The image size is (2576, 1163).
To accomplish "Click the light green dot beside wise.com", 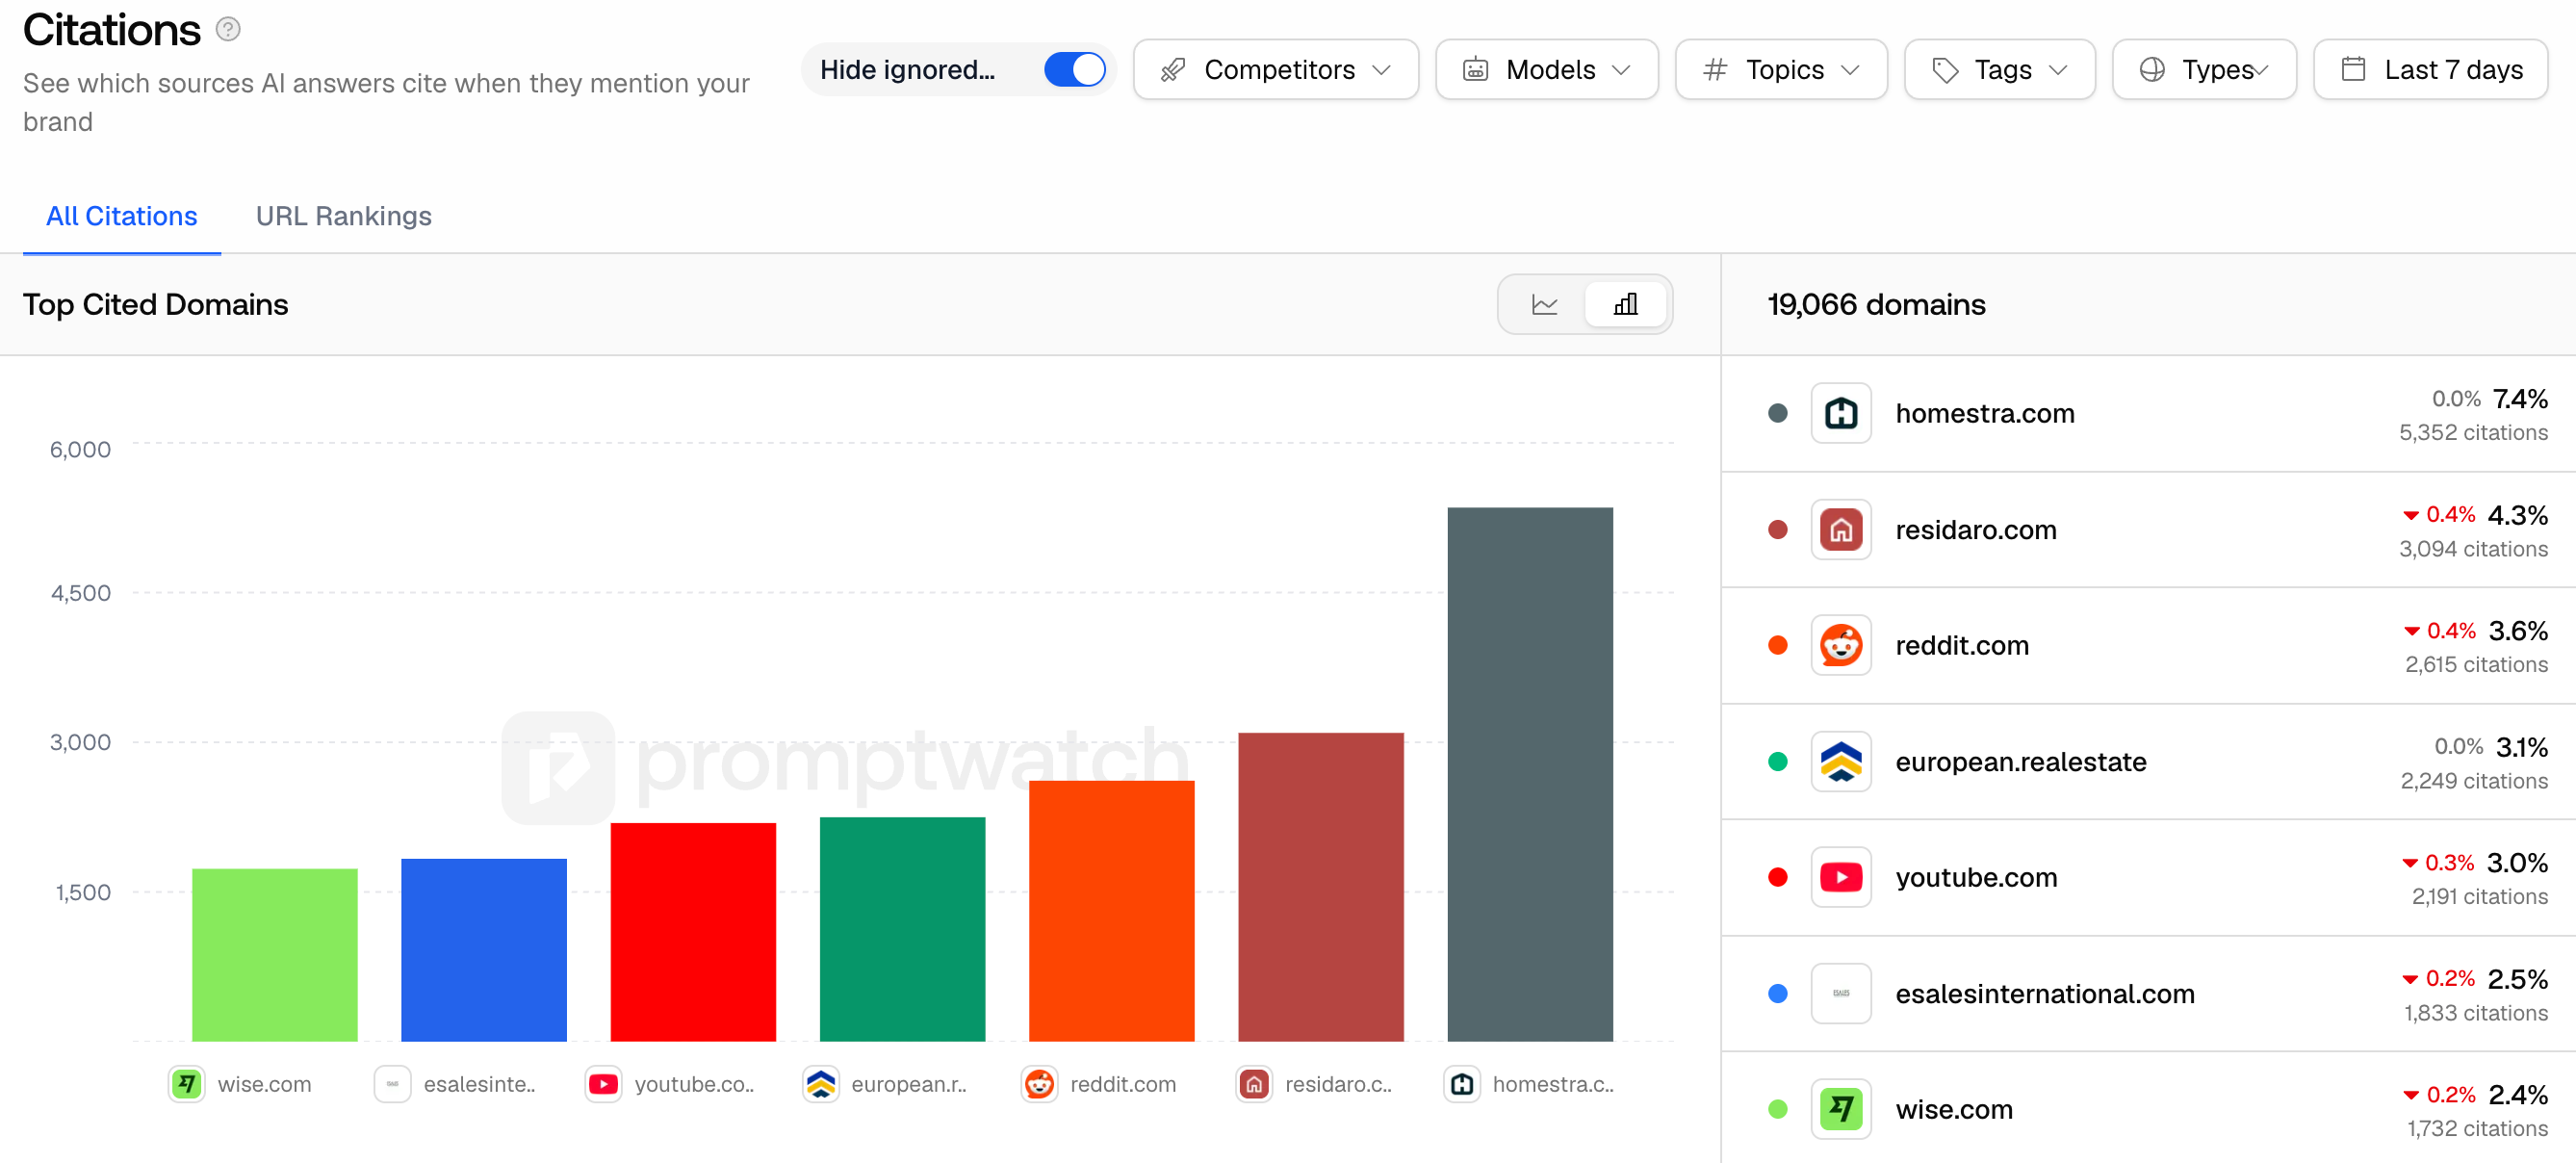I will [1777, 1109].
